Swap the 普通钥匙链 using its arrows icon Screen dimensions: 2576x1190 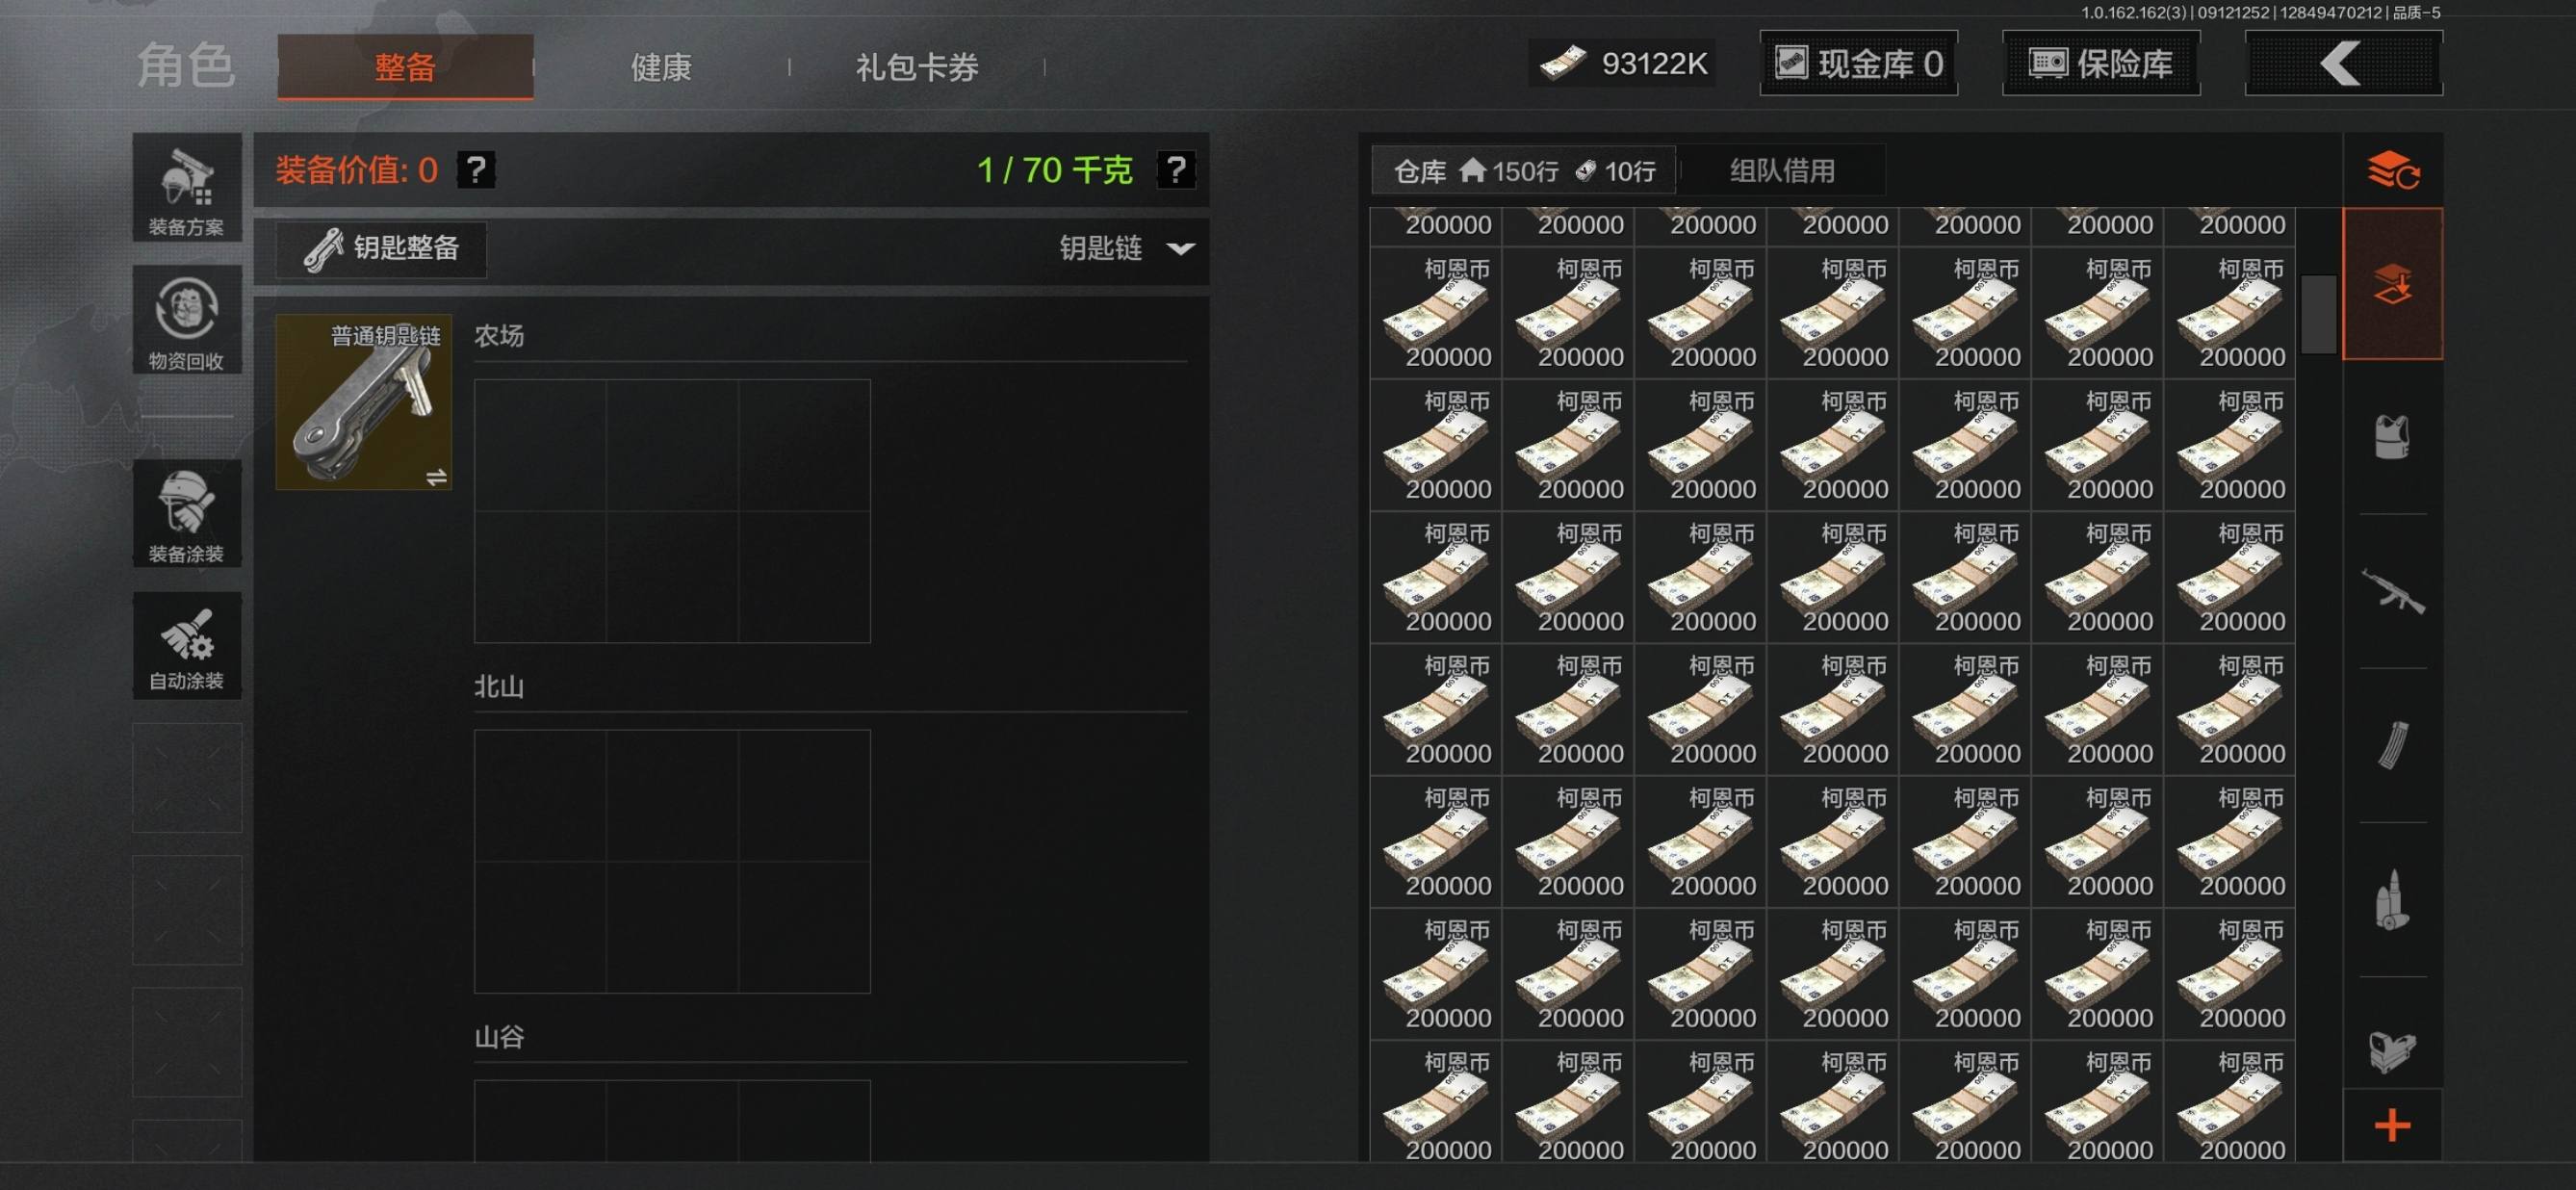(x=436, y=477)
